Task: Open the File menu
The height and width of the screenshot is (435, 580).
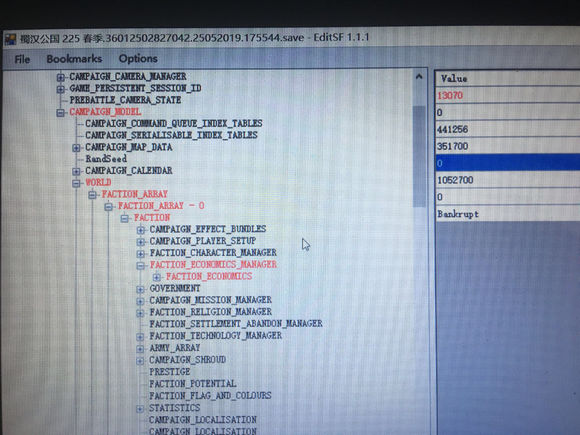Action: coord(22,59)
